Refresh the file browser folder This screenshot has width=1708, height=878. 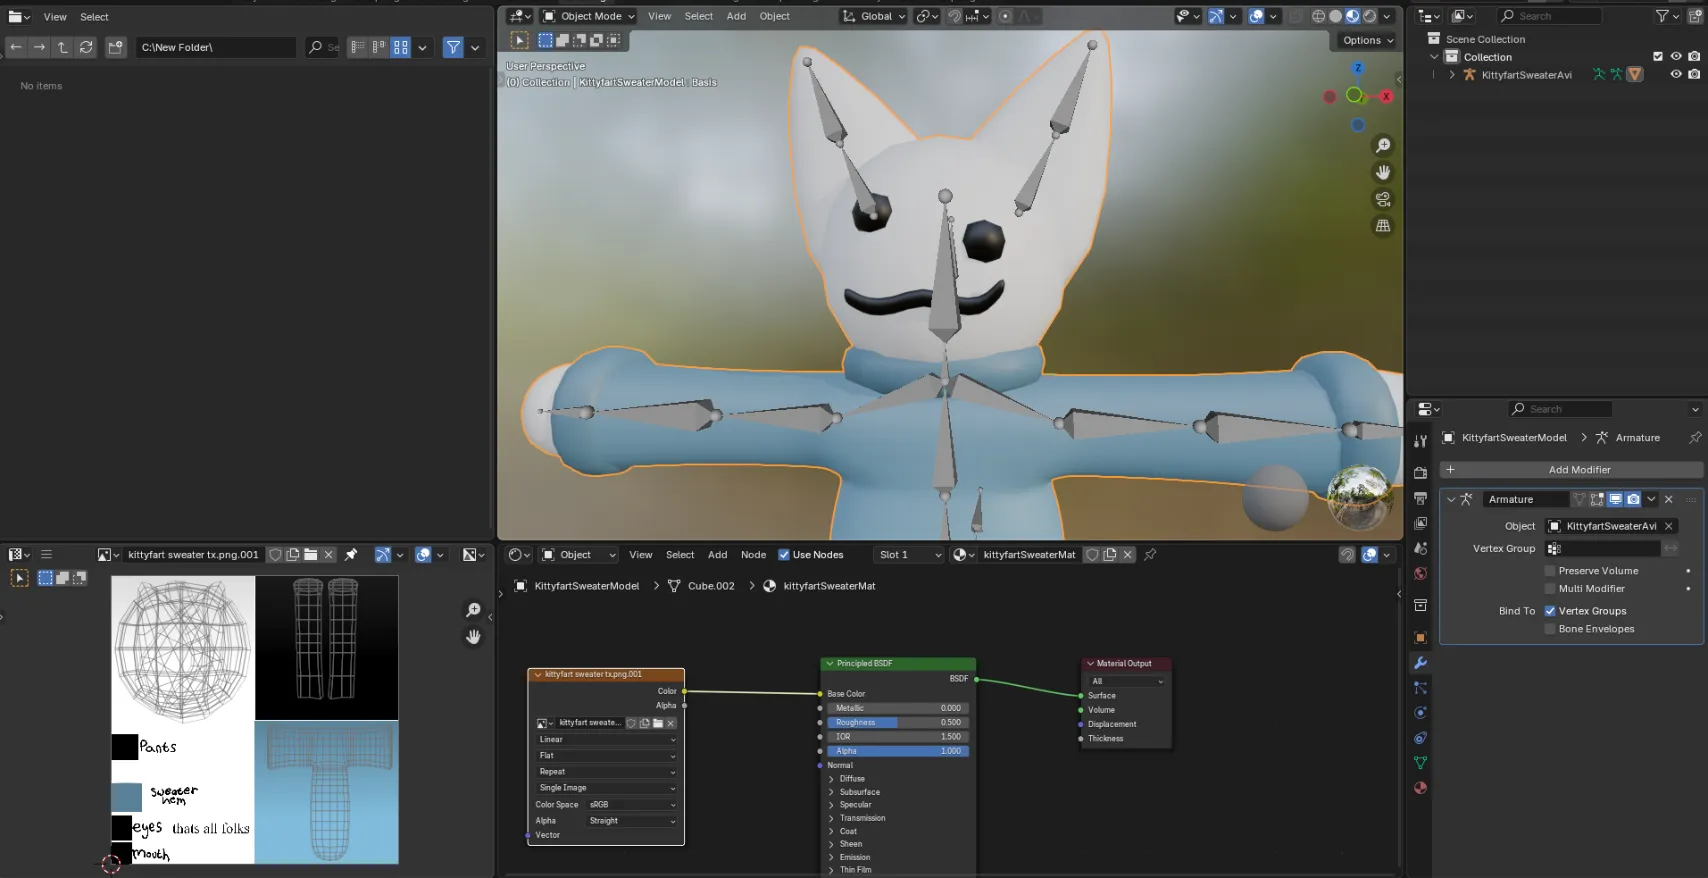87,47
